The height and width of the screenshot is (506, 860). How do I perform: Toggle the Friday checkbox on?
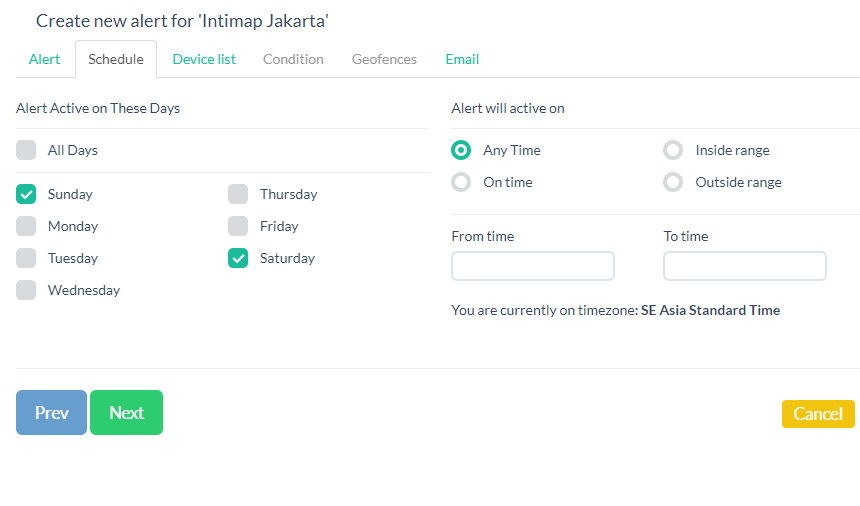click(x=238, y=227)
